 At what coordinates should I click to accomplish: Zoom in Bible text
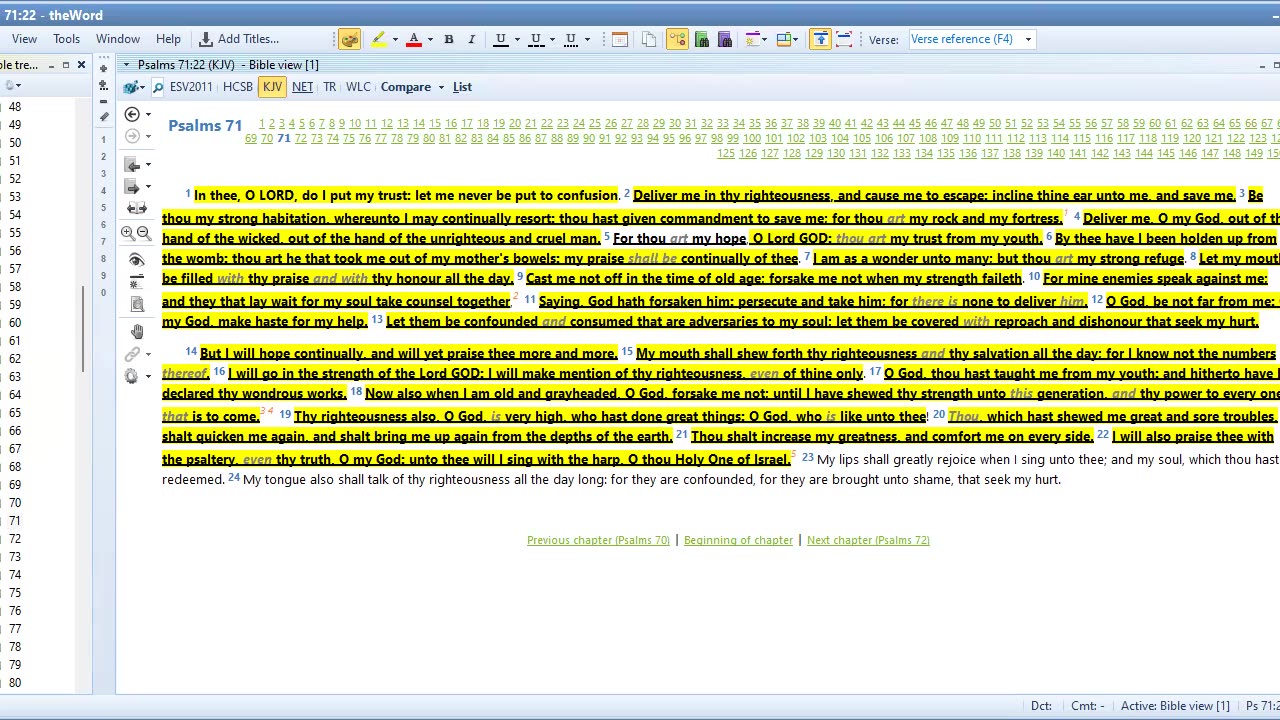point(128,233)
